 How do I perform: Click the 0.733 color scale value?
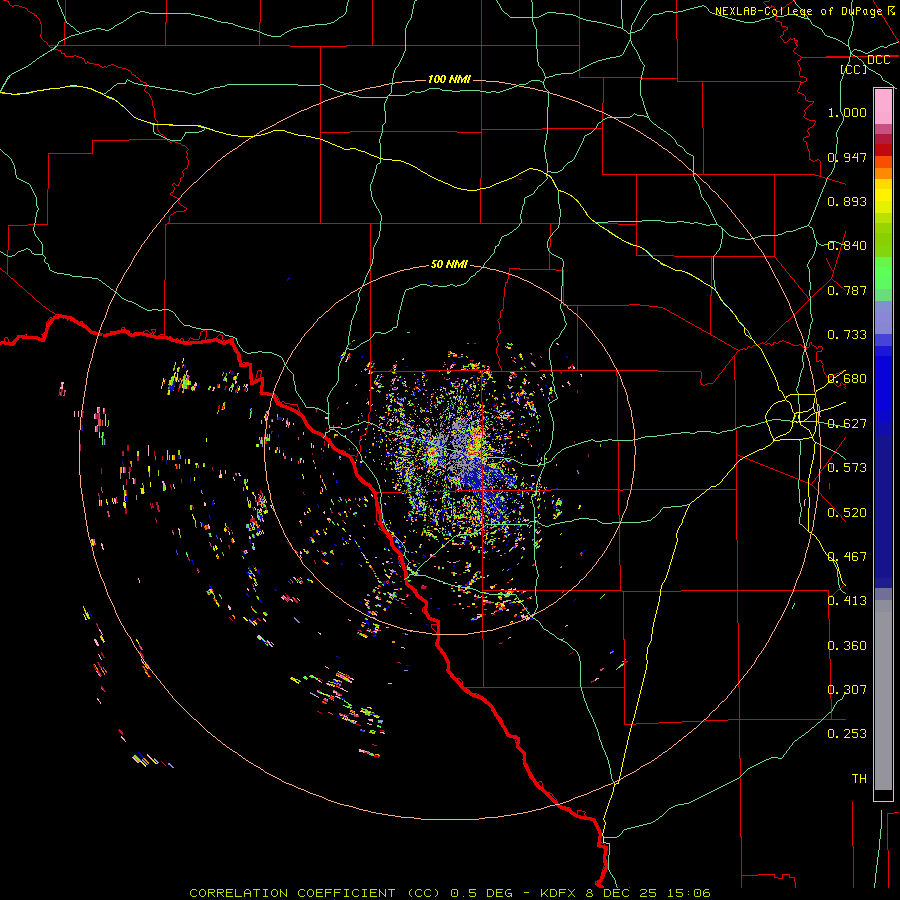pyautogui.click(x=847, y=335)
